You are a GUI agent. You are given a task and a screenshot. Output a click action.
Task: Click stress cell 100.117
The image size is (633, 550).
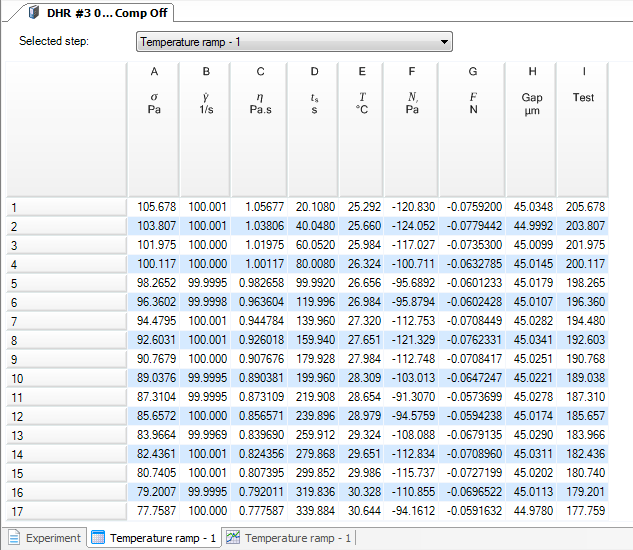point(153,264)
